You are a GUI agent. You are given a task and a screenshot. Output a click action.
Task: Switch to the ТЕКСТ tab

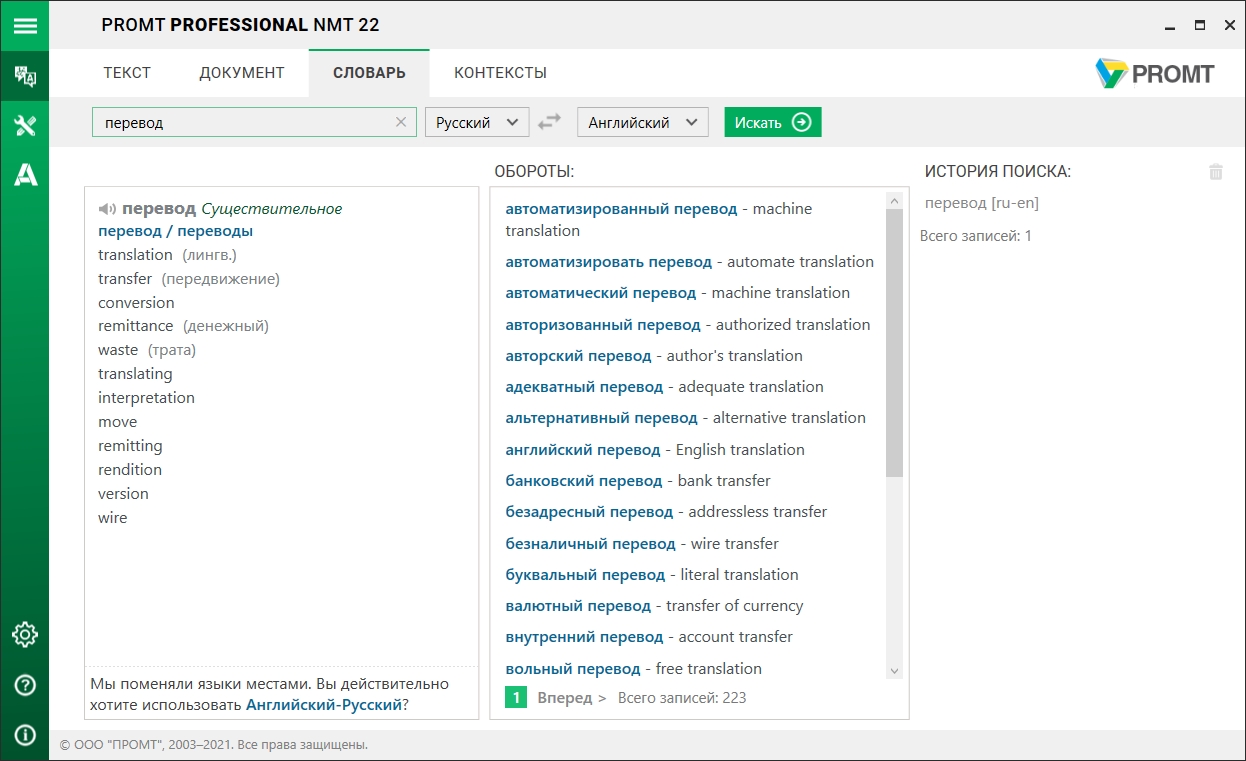point(127,73)
